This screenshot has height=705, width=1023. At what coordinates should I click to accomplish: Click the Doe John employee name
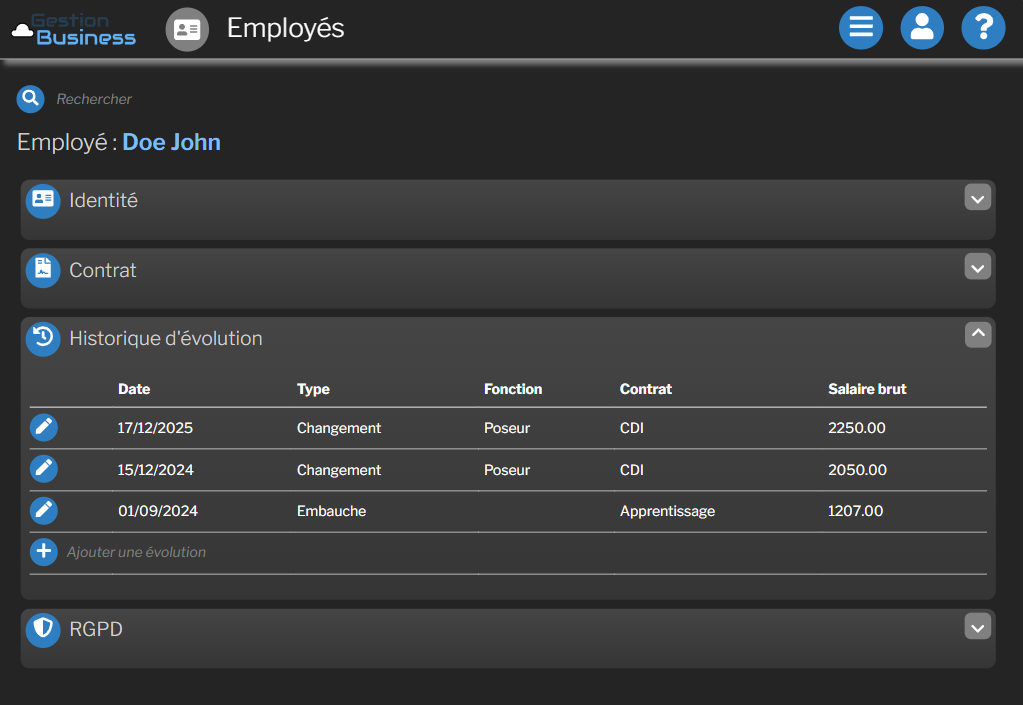(x=171, y=142)
